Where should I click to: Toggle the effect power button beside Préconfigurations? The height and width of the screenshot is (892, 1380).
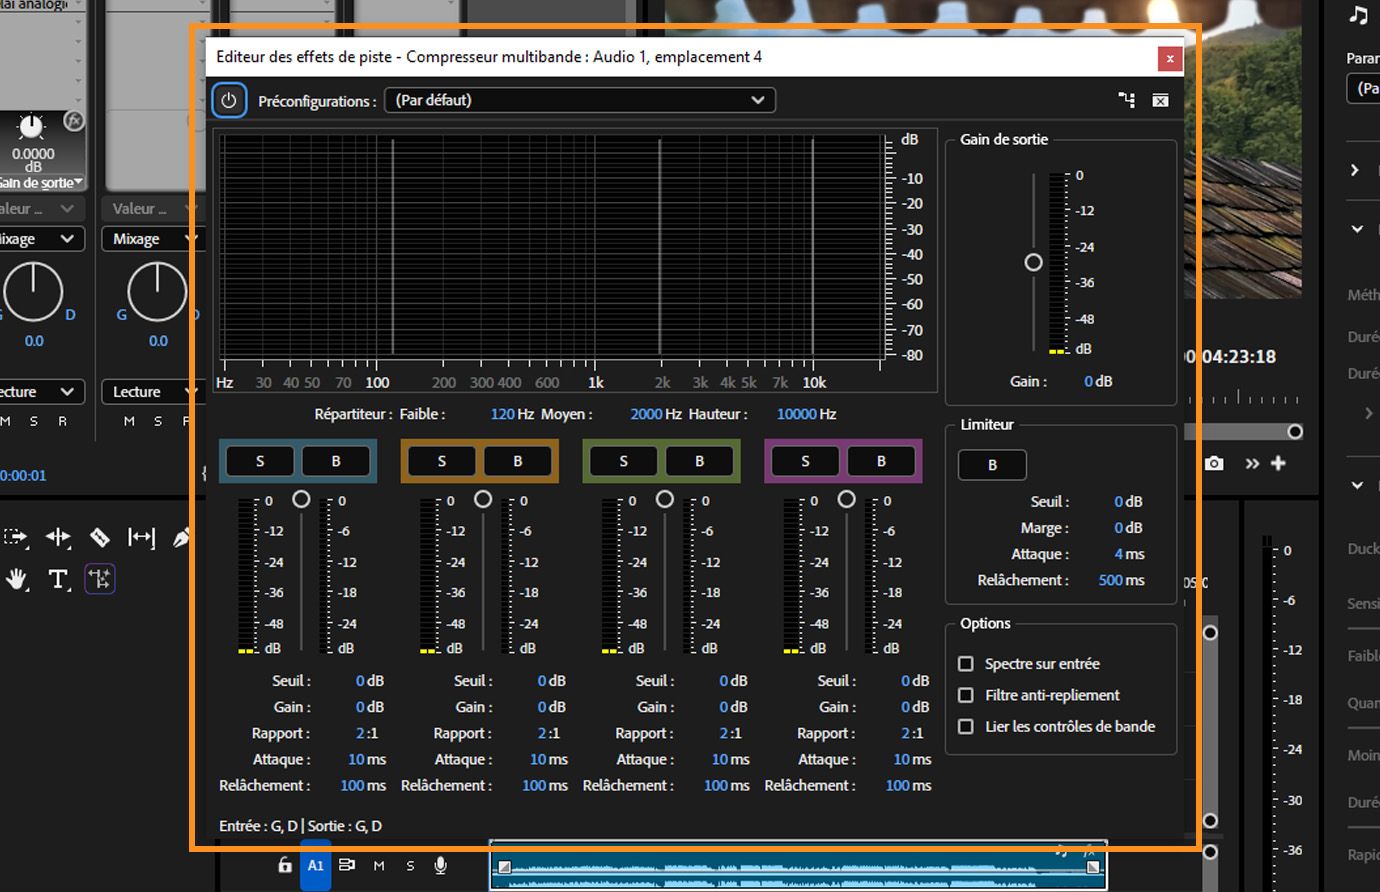pyautogui.click(x=229, y=100)
